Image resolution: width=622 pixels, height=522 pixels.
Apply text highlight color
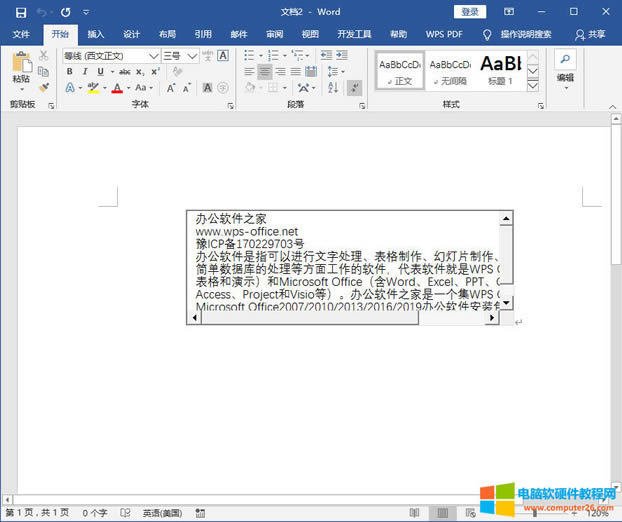(93, 88)
